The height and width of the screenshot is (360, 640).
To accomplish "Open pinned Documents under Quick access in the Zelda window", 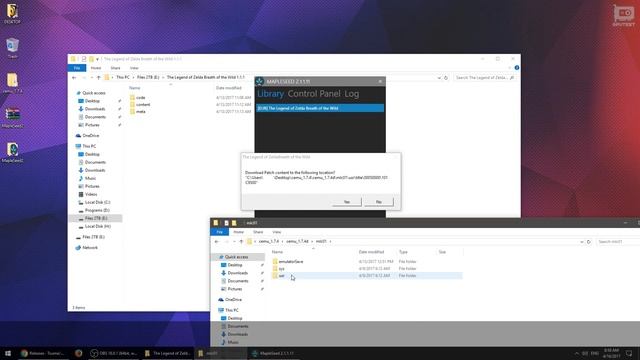I will (x=95, y=117).
